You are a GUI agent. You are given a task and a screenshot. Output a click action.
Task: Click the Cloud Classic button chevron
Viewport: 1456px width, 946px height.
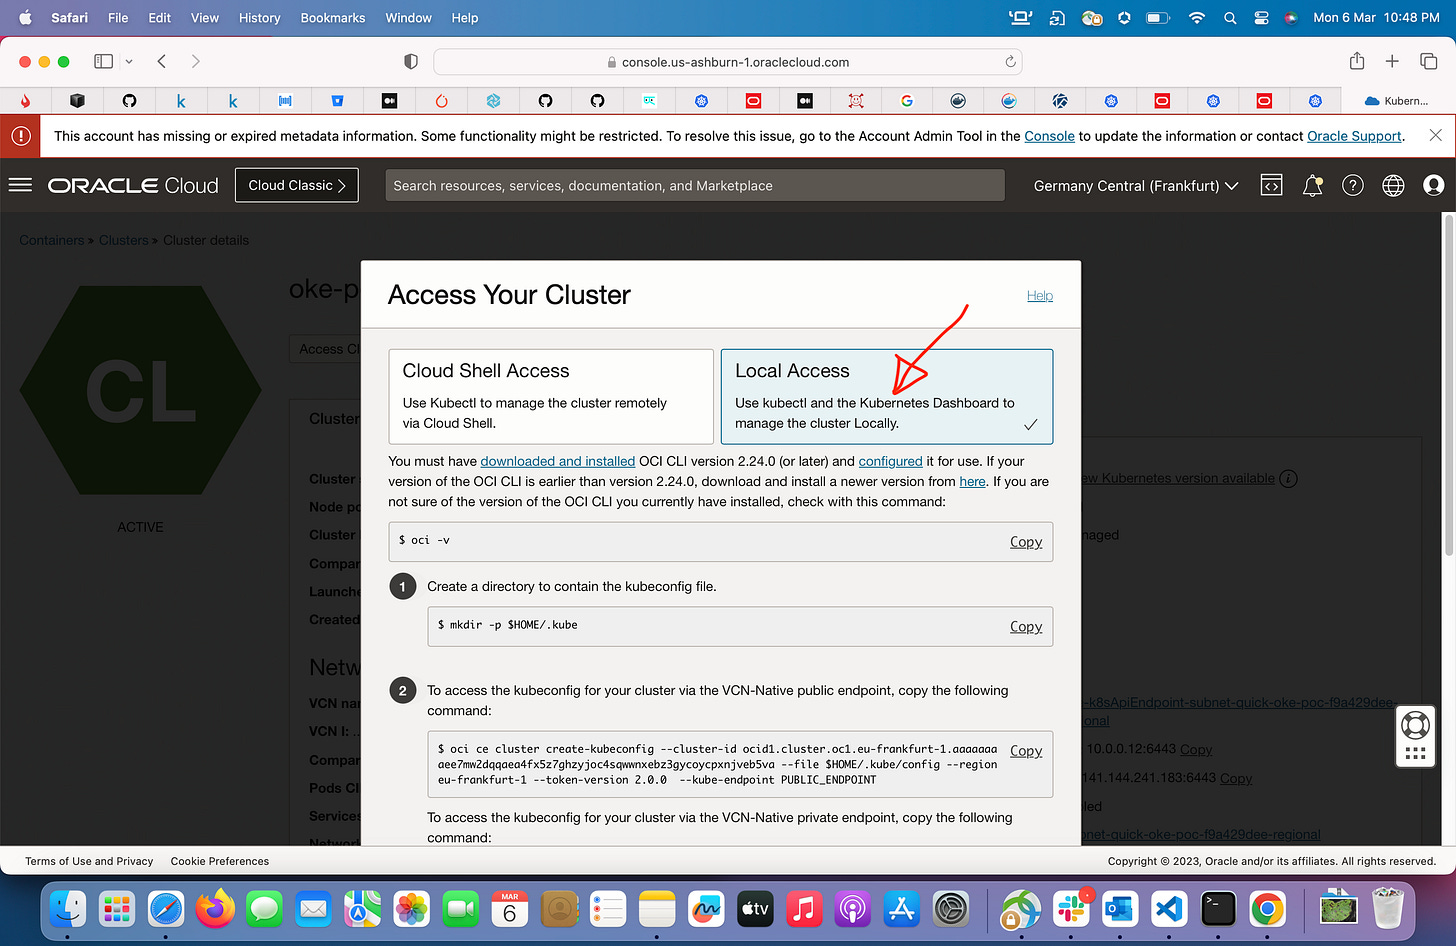[x=341, y=185]
